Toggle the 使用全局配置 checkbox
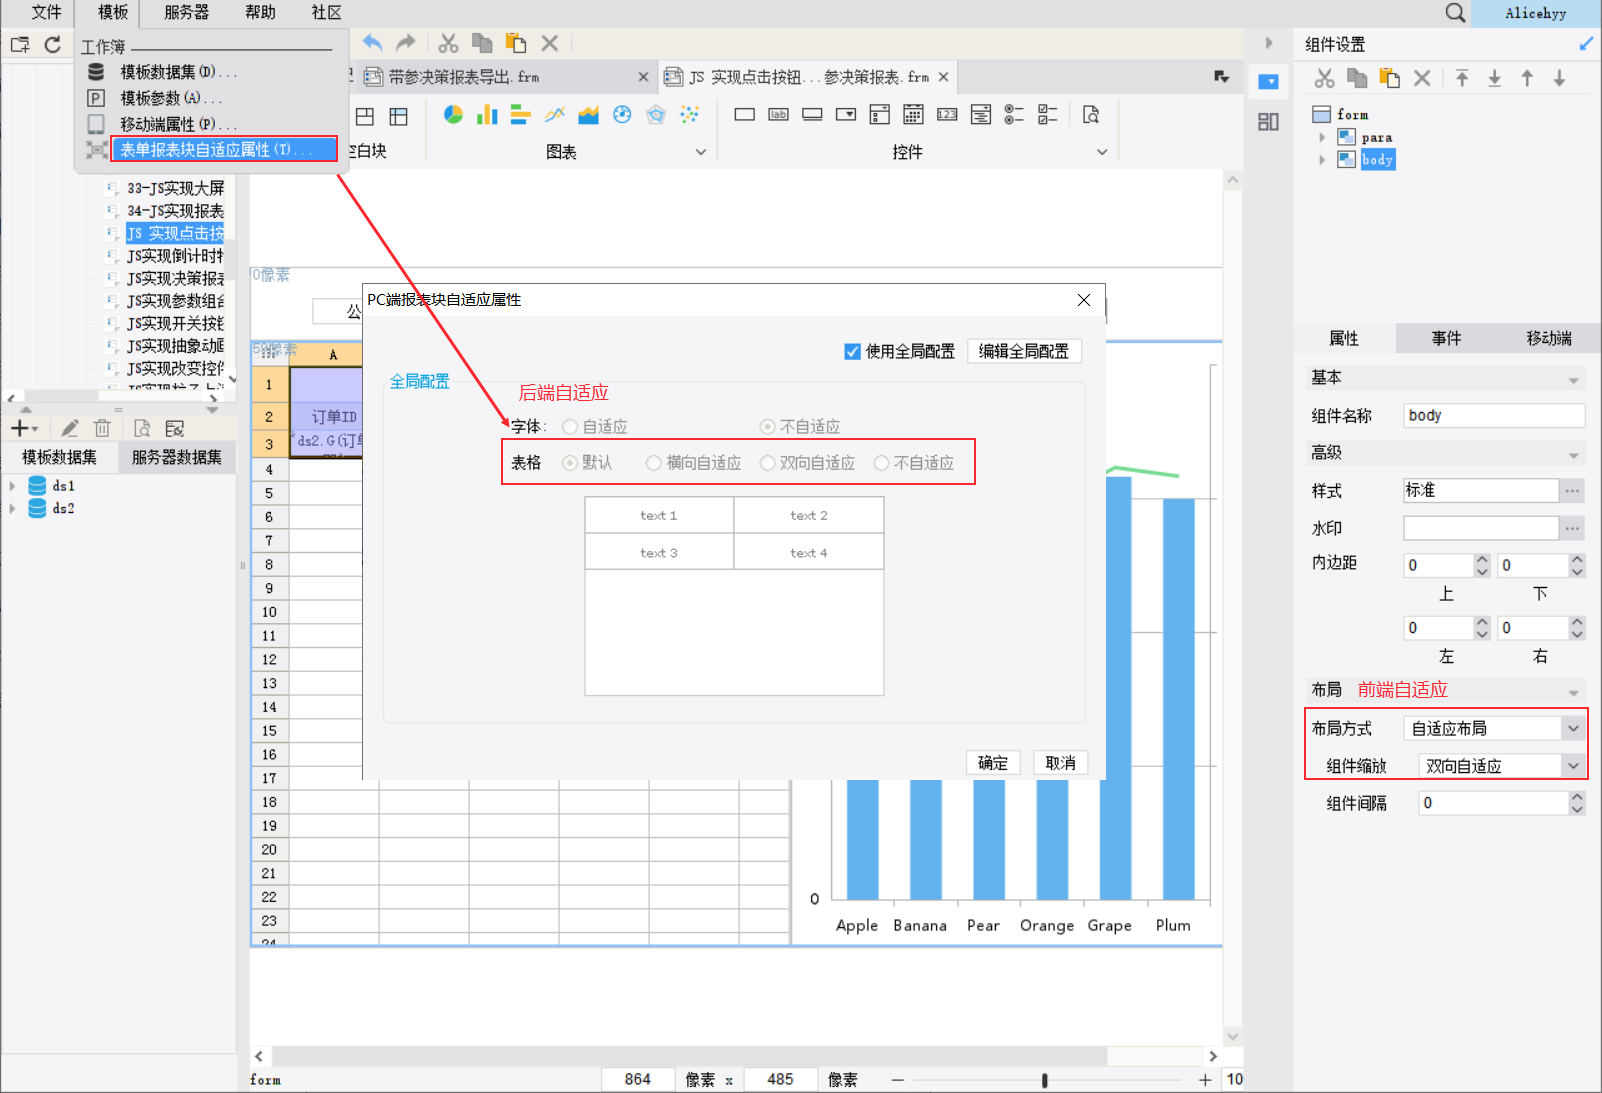Viewport: 1602px width, 1093px height. tap(852, 351)
